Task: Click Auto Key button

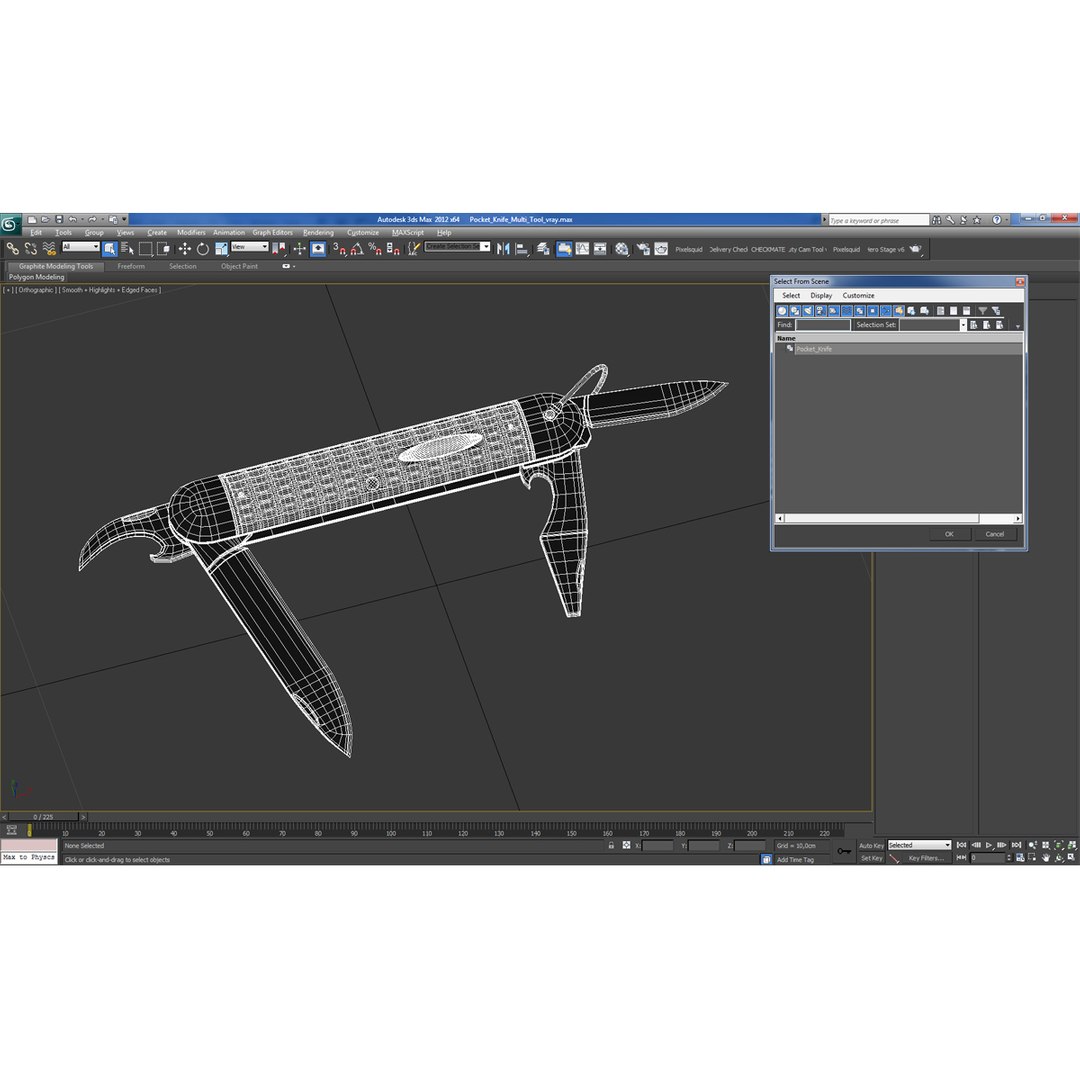Action: (871, 845)
